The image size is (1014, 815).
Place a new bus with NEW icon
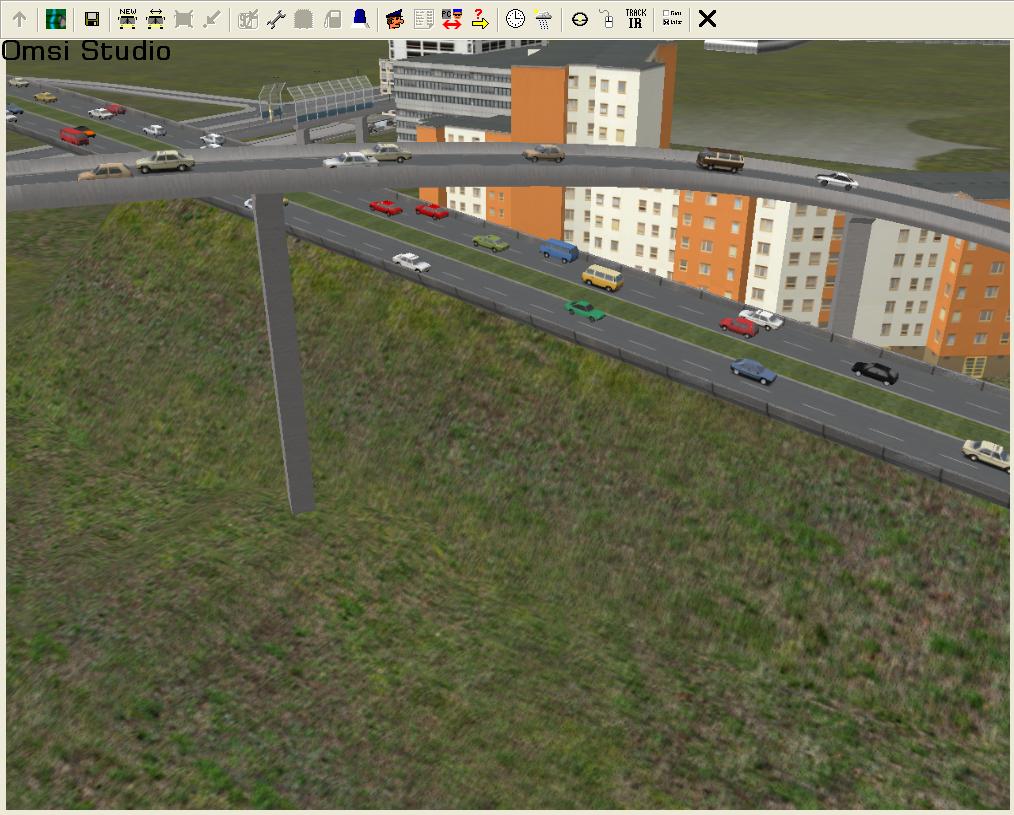click(x=127, y=19)
